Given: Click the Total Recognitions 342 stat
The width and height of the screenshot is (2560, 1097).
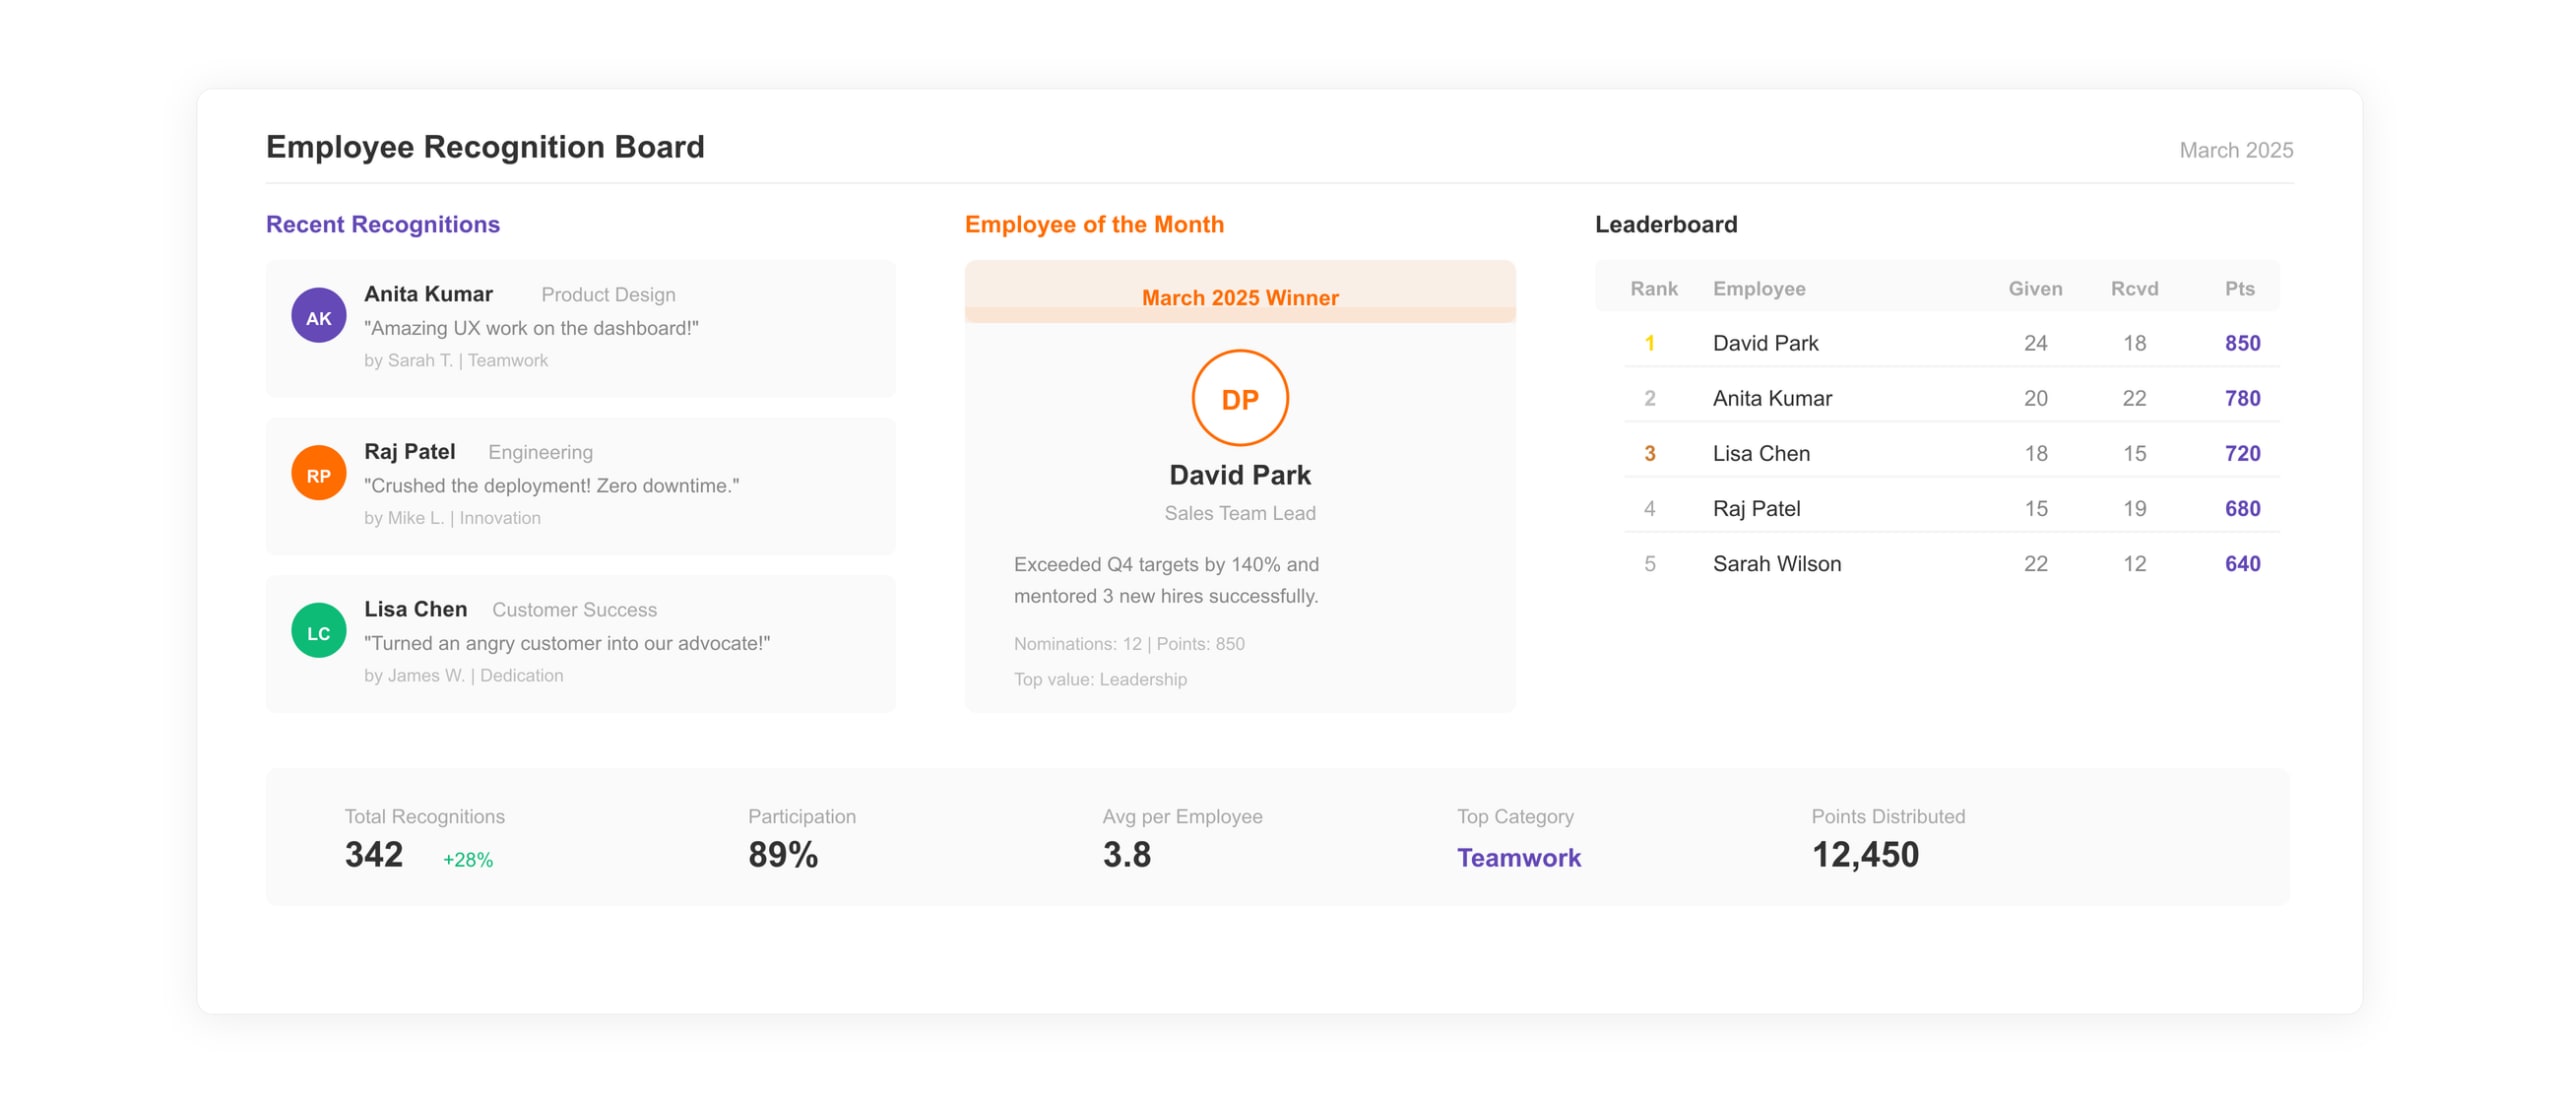Looking at the screenshot, I should point(373,854).
